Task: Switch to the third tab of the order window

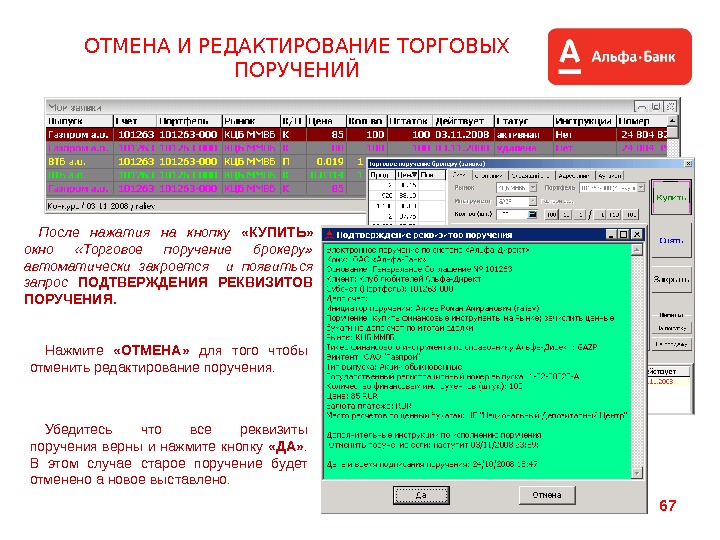Action: (531, 175)
